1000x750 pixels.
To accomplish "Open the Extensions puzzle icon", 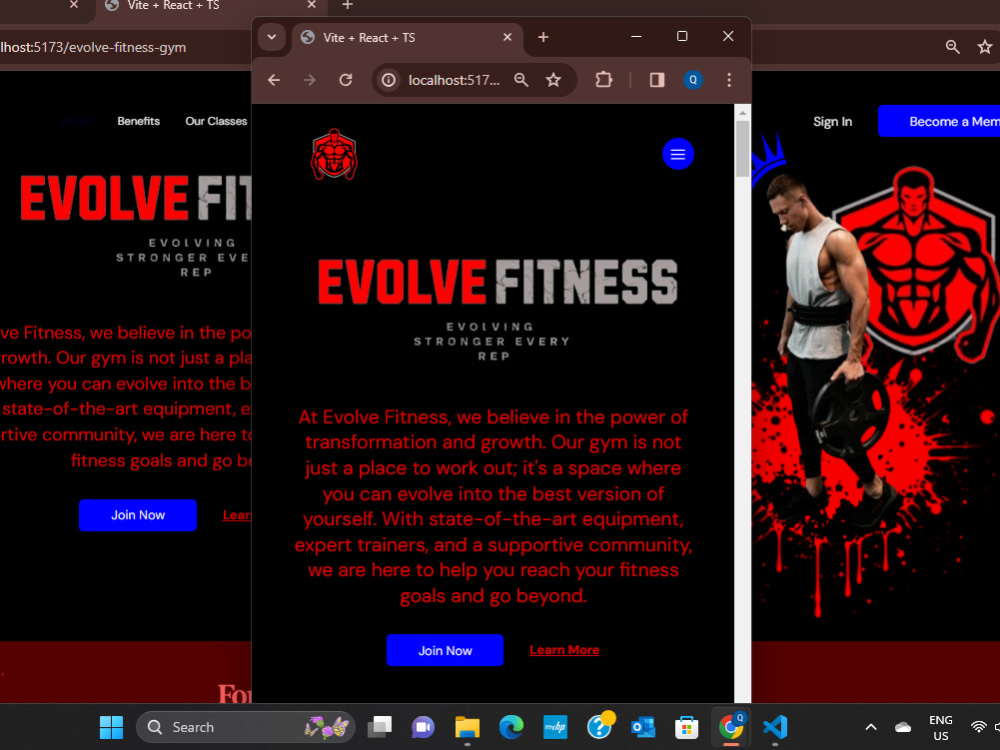I will coord(603,80).
